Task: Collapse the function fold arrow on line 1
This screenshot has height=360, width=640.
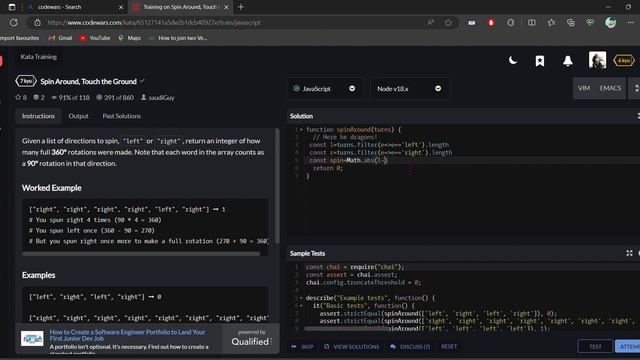Action: [x=301, y=130]
